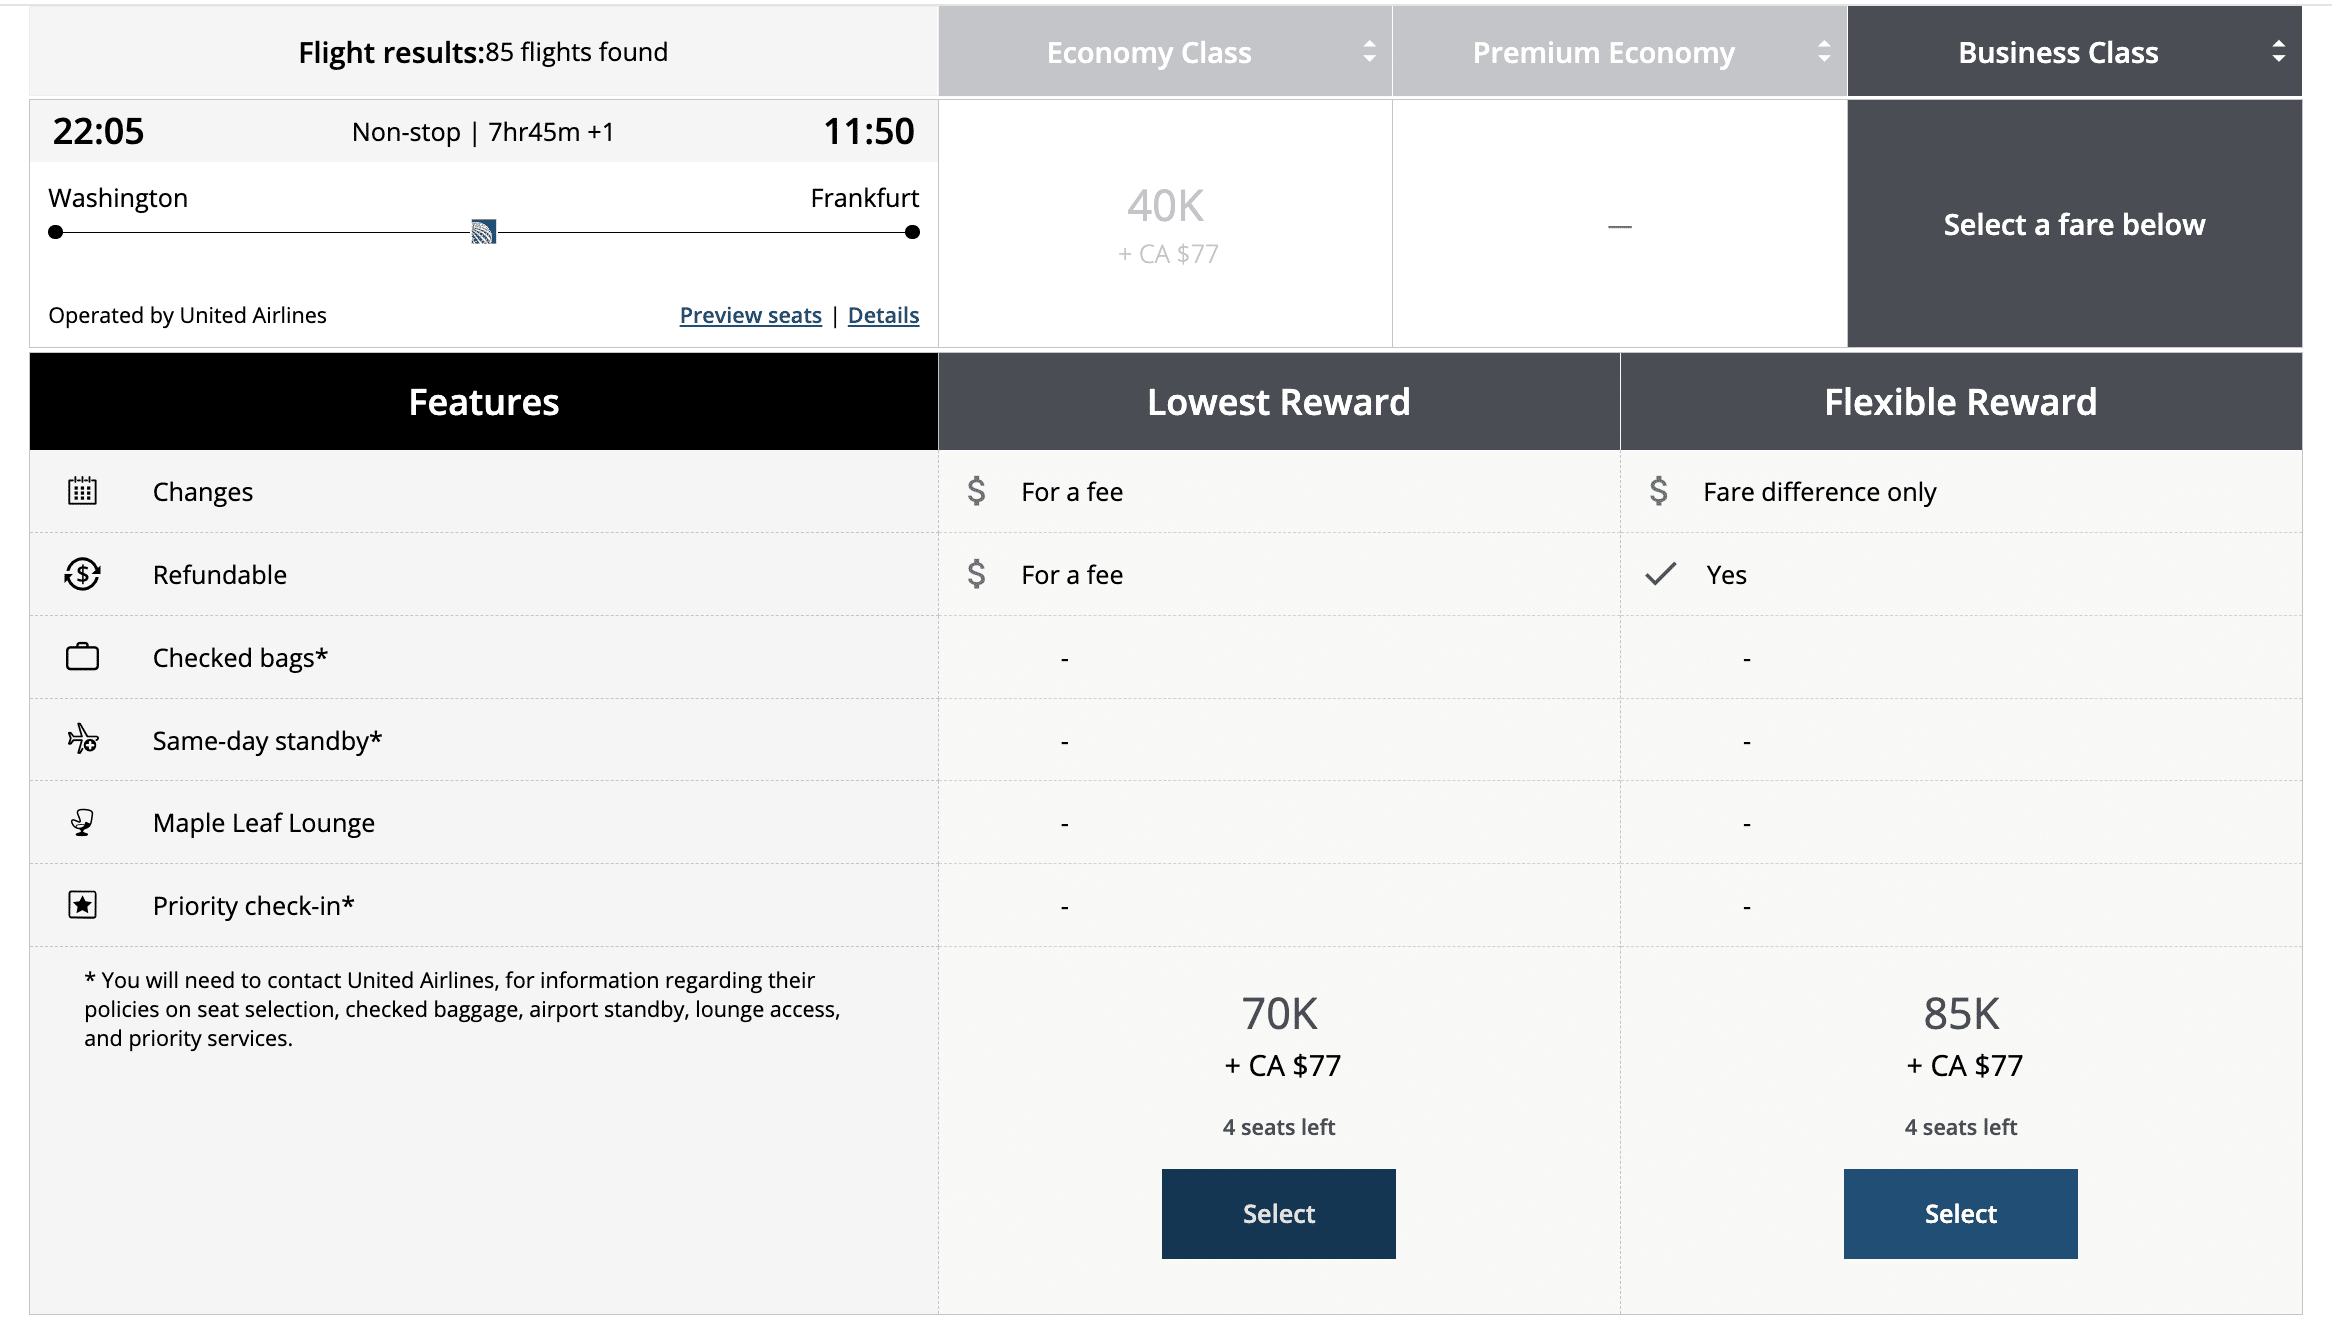Select the 85K Flexible Reward fare
The height and width of the screenshot is (1326, 2332).
1960,1214
